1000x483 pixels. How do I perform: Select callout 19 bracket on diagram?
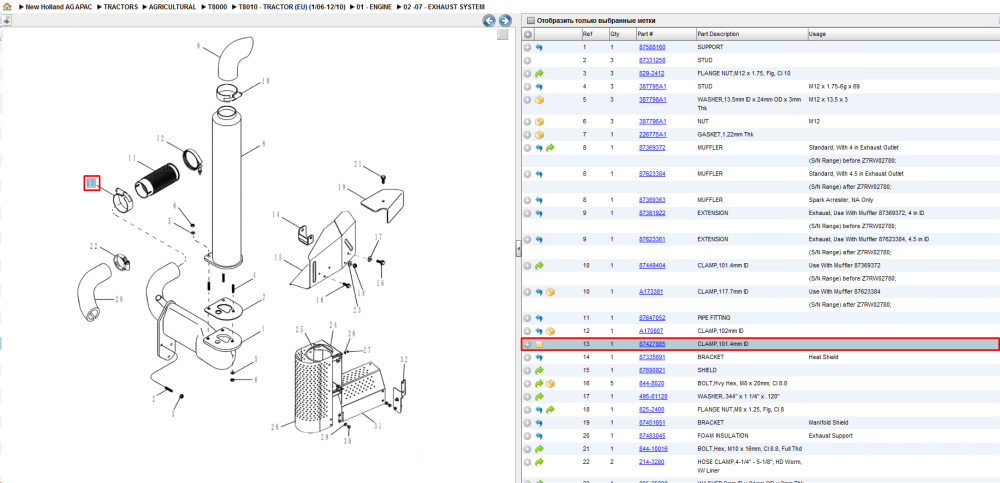[x=341, y=187]
